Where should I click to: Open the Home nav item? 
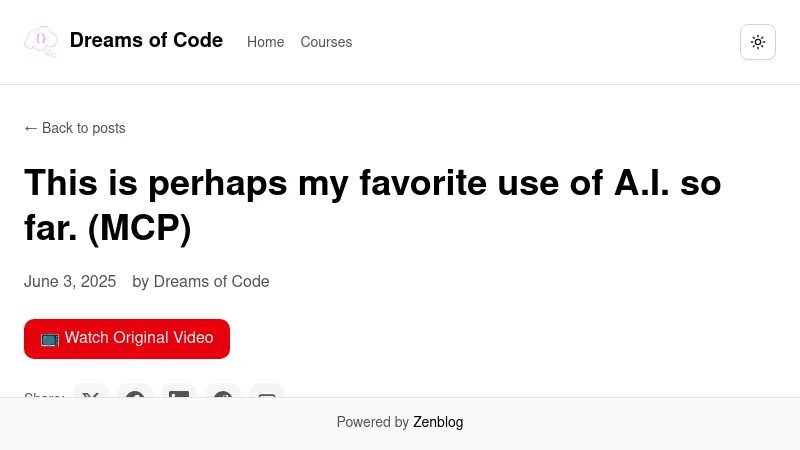coord(265,42)
